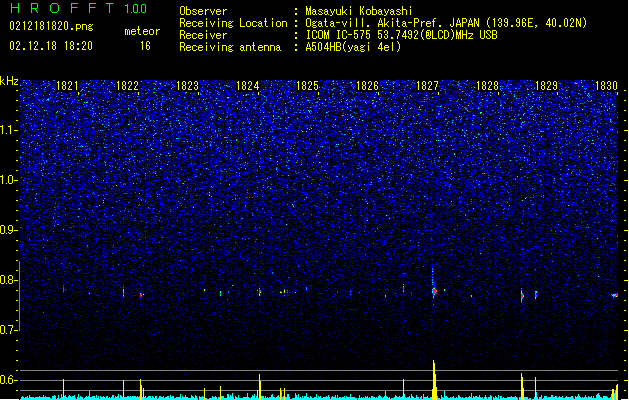Click the 1825 time marker

click(307, 86)
